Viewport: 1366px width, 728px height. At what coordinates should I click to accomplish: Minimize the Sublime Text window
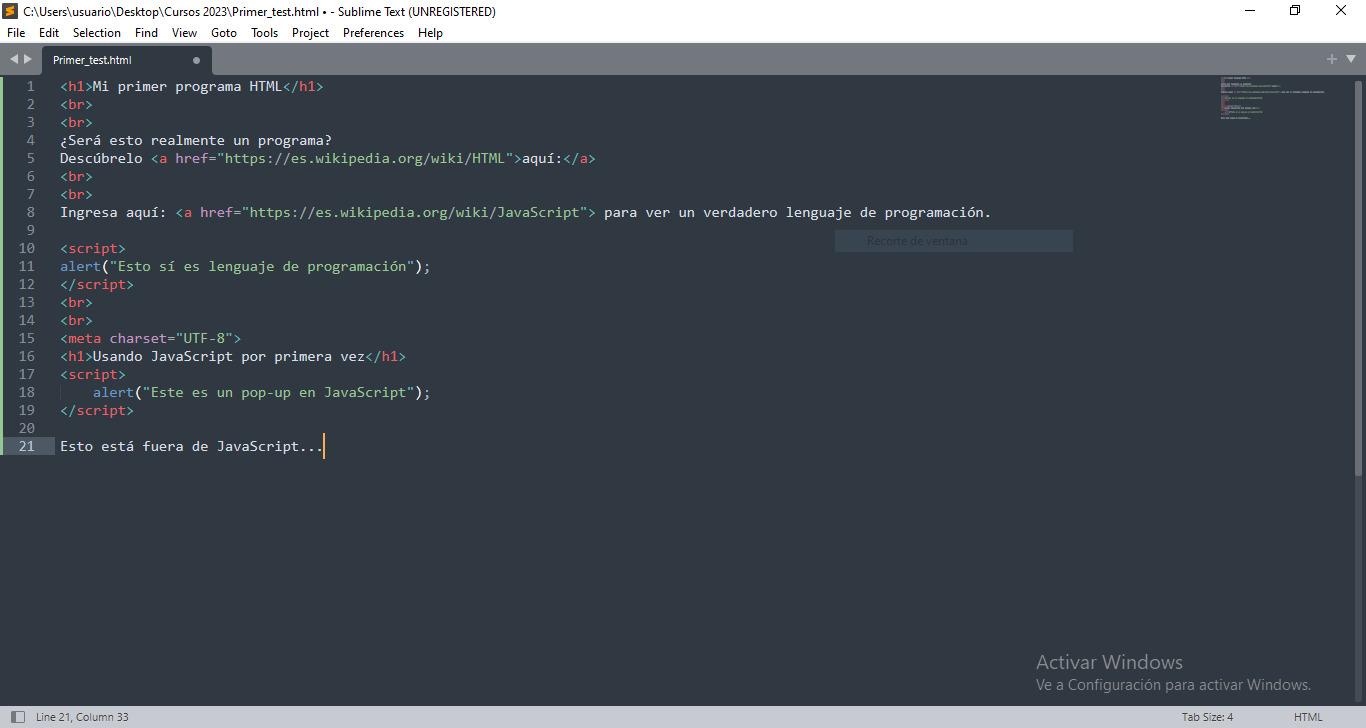click(1249, 11)
